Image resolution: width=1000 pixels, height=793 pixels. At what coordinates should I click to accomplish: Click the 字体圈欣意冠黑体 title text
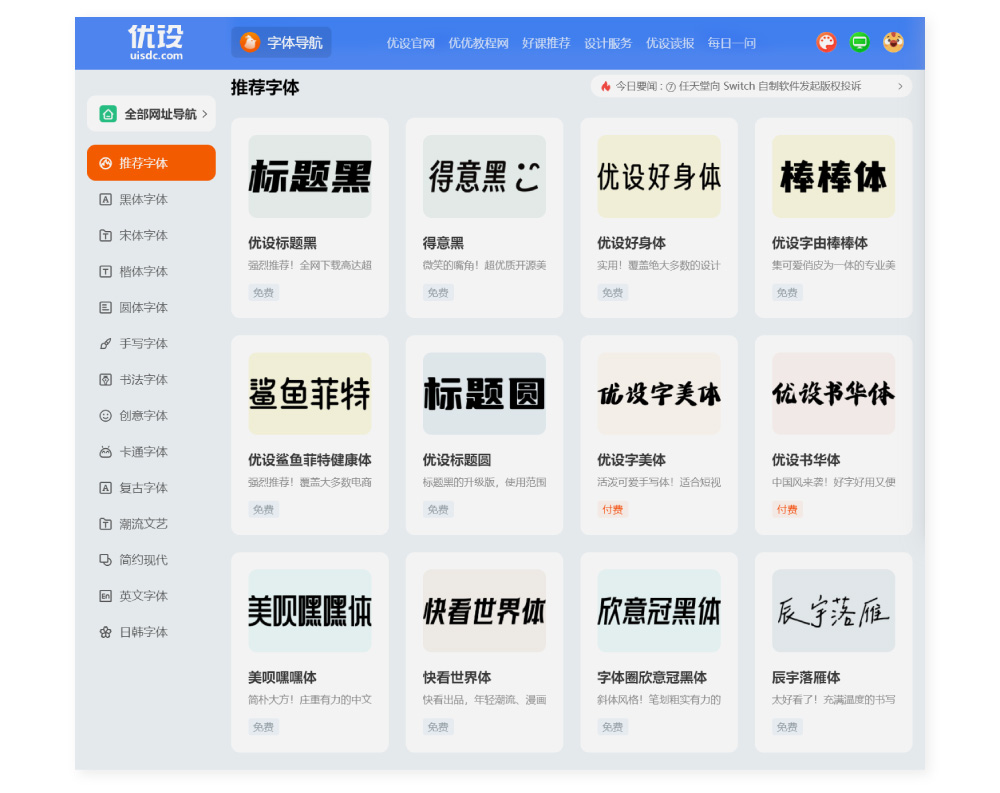[x=652, y=678]
